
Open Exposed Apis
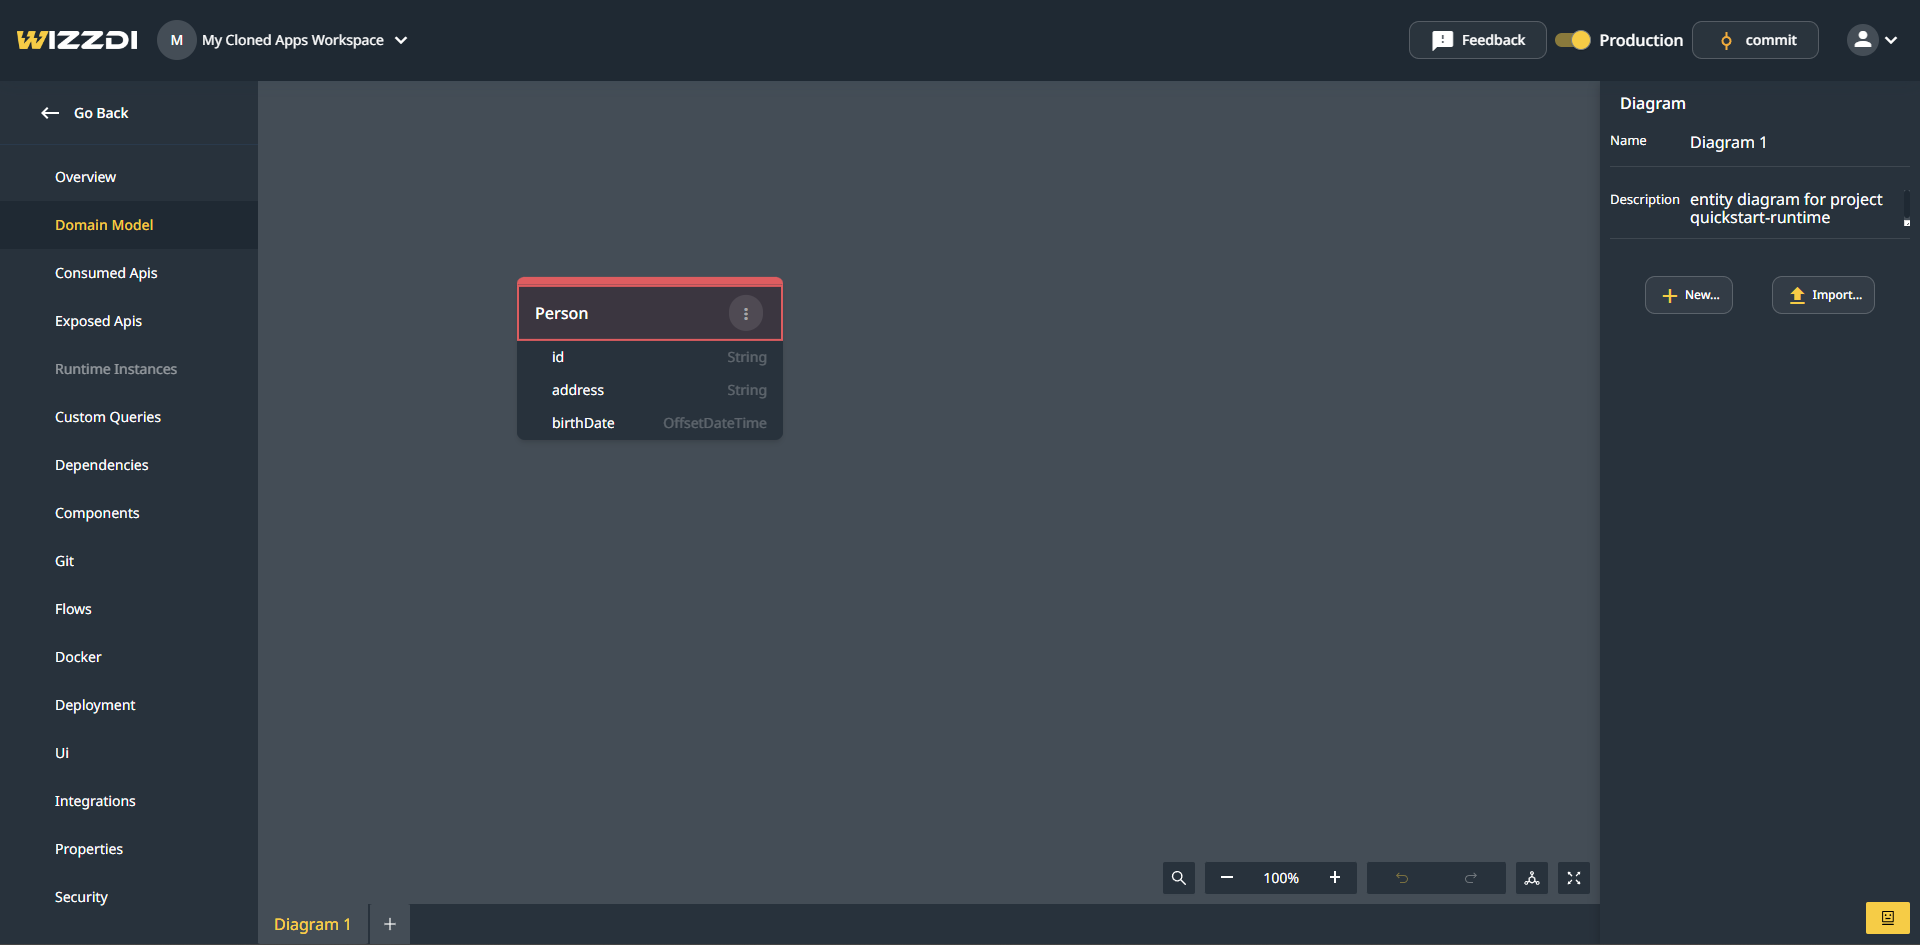click(129, 321)
